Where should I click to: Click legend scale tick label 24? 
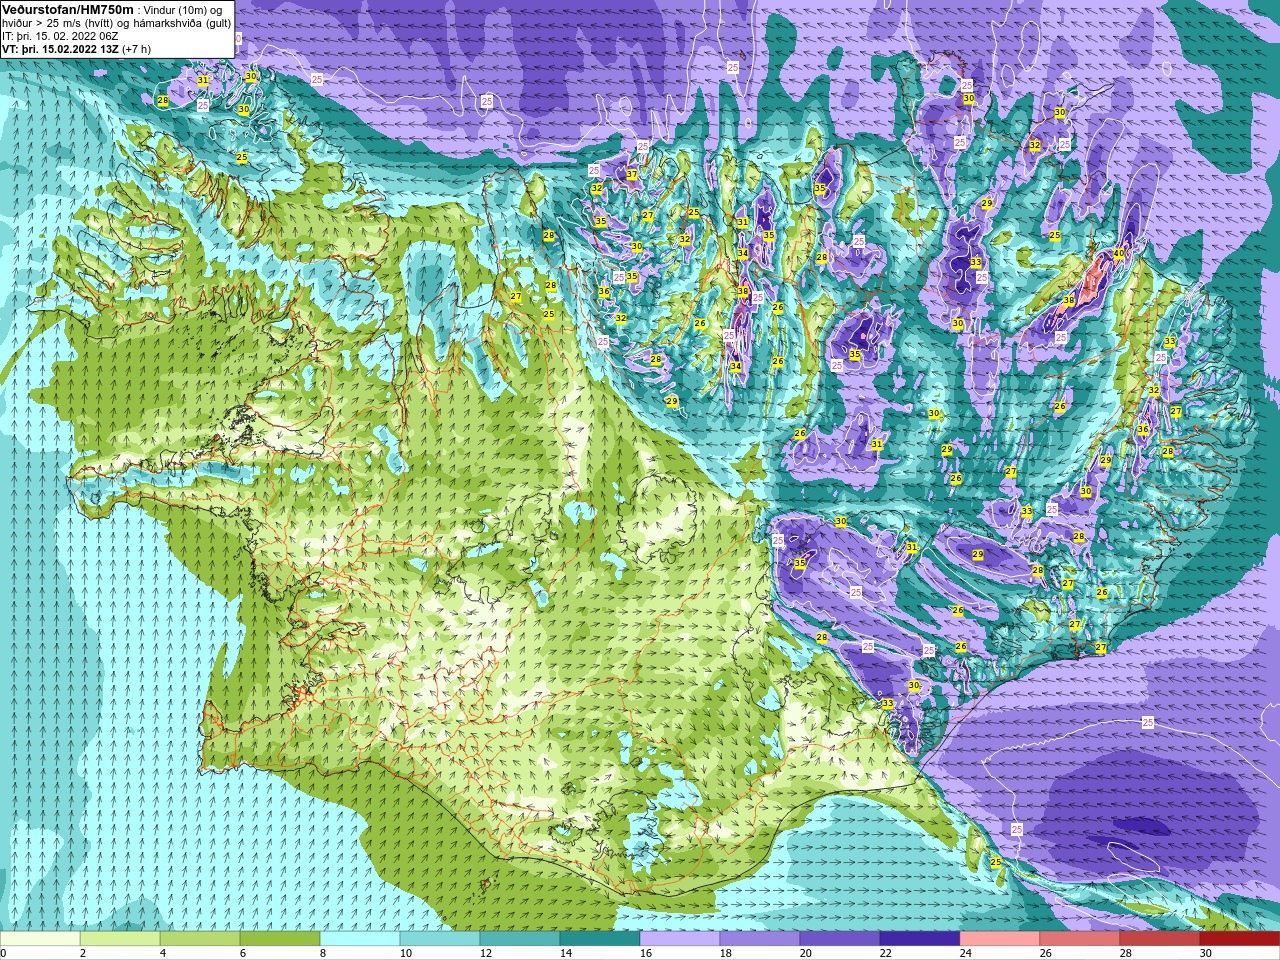tap(966, 953)
